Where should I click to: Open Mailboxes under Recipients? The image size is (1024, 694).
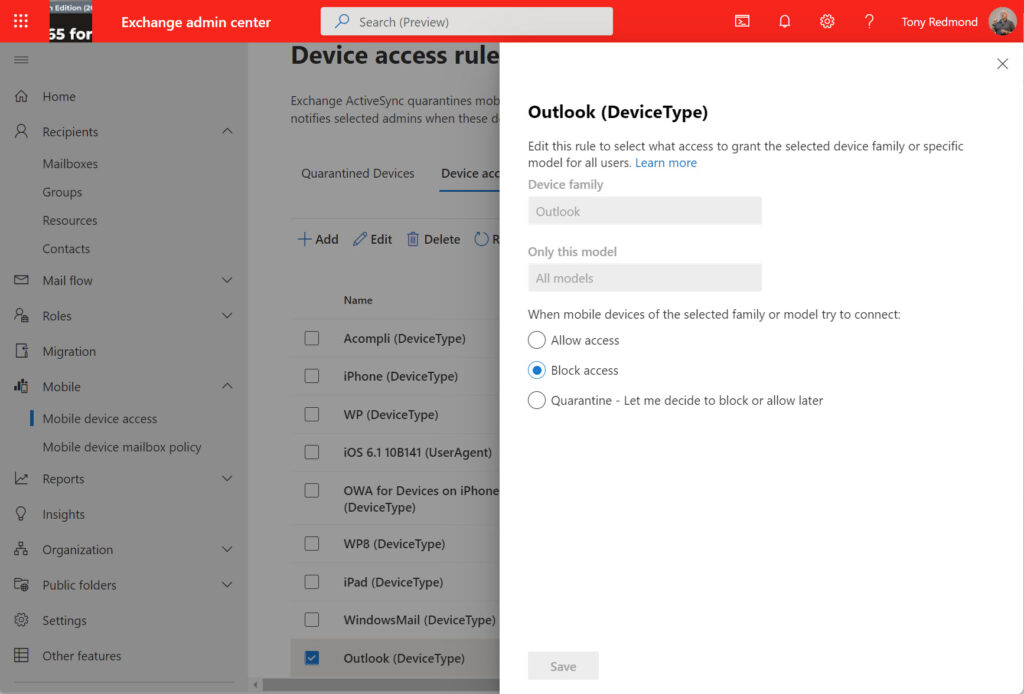pyautogui.click(x=70, y=163)
